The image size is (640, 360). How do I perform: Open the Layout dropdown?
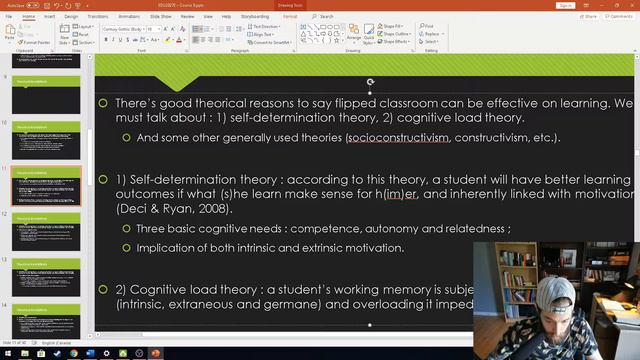click(x=83, y=27)
